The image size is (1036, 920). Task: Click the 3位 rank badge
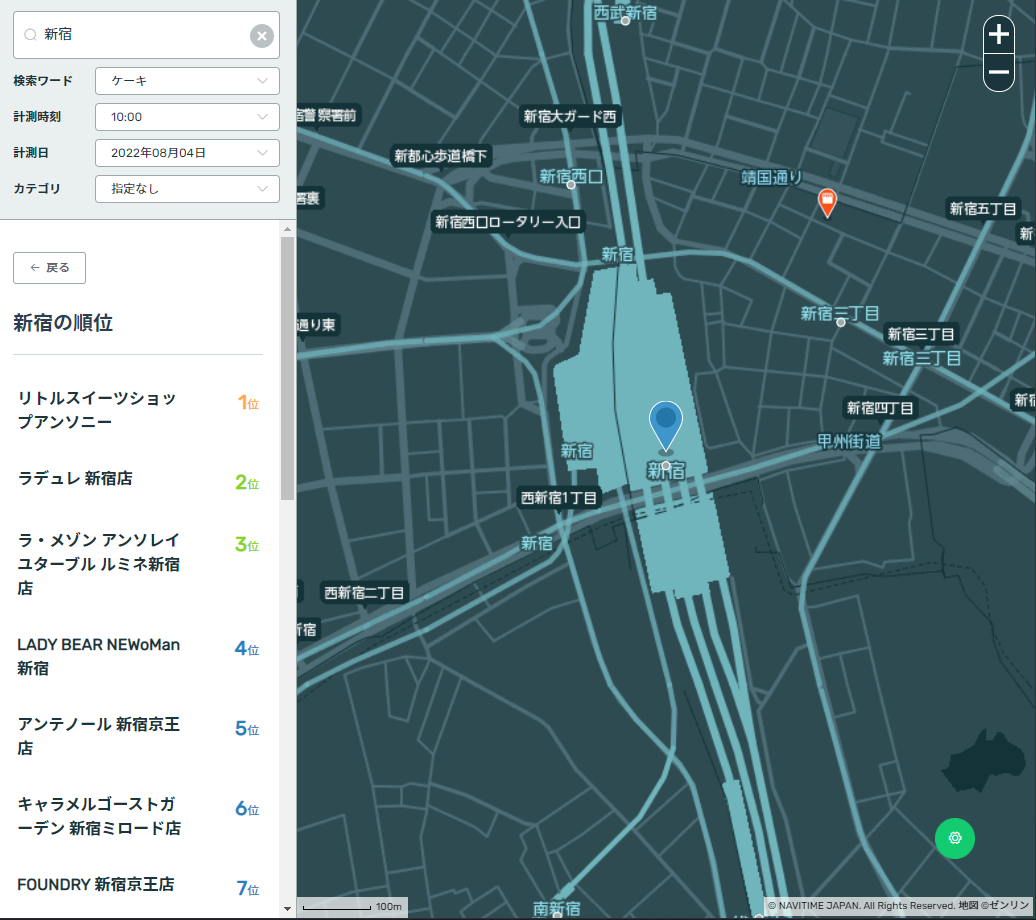click(x=247, y=545)
